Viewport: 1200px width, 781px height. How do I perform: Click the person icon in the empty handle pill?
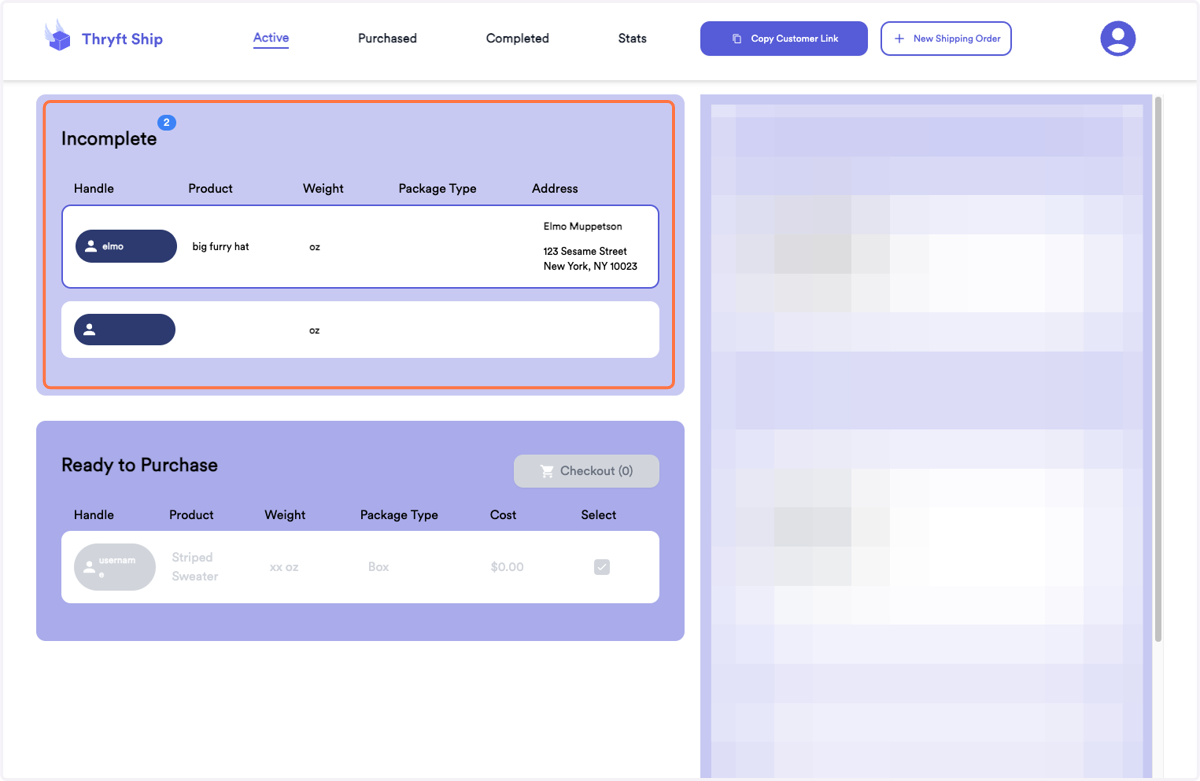[90, 329]
